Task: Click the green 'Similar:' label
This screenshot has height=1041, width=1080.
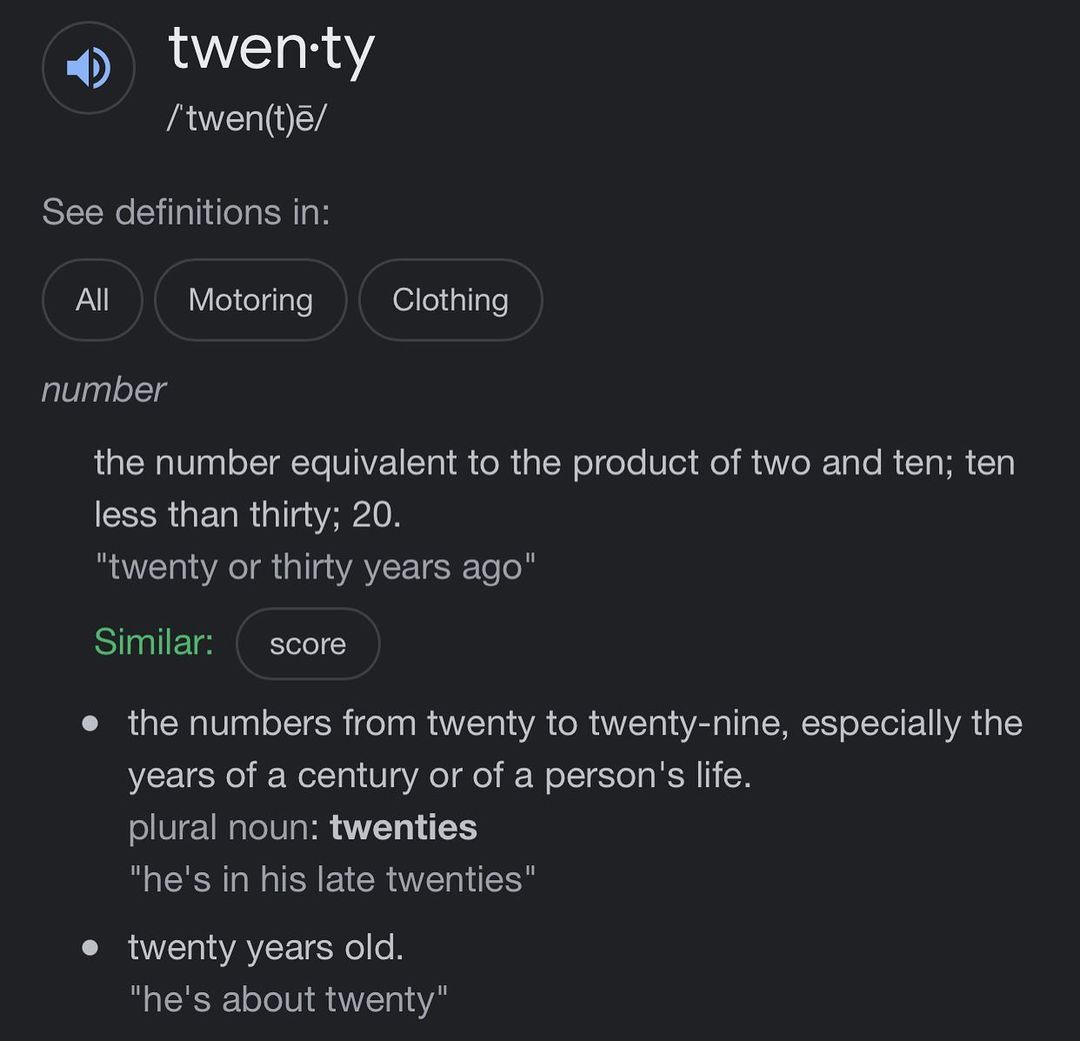Action: (154, 642)
